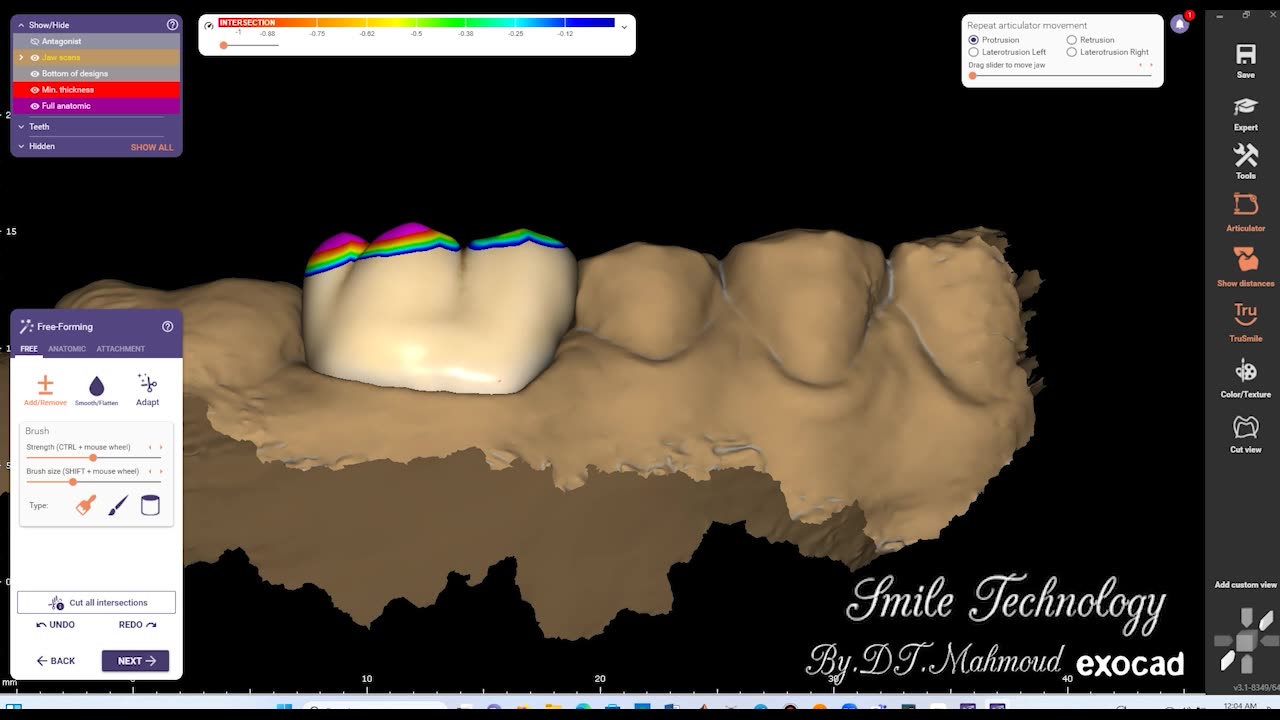Select Add/Remove free-forming tool
1280x720 pixels.
click(45, 389)
